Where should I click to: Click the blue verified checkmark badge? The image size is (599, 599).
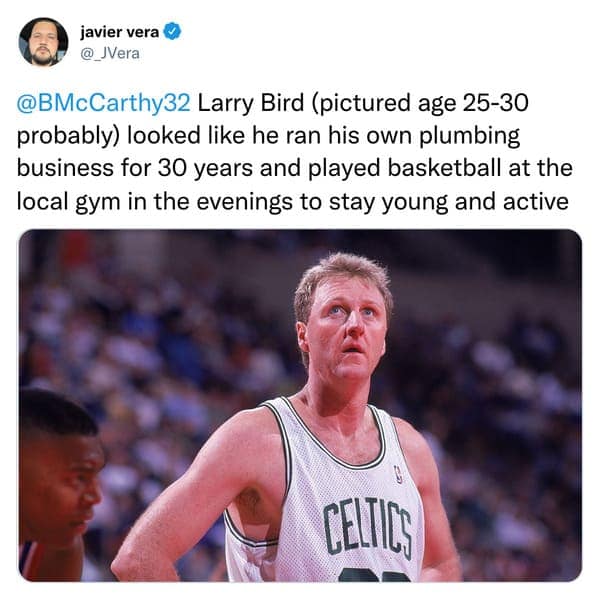(172, 32)
